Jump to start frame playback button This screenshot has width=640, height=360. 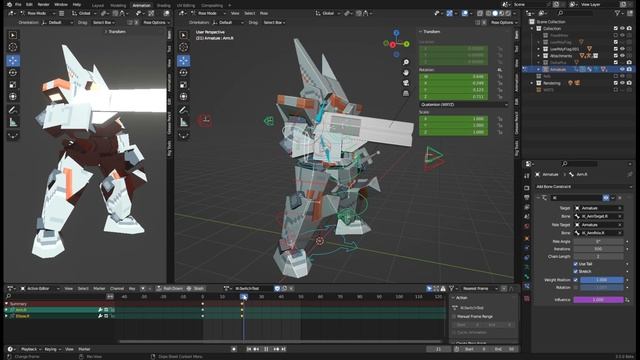[249, 349]
